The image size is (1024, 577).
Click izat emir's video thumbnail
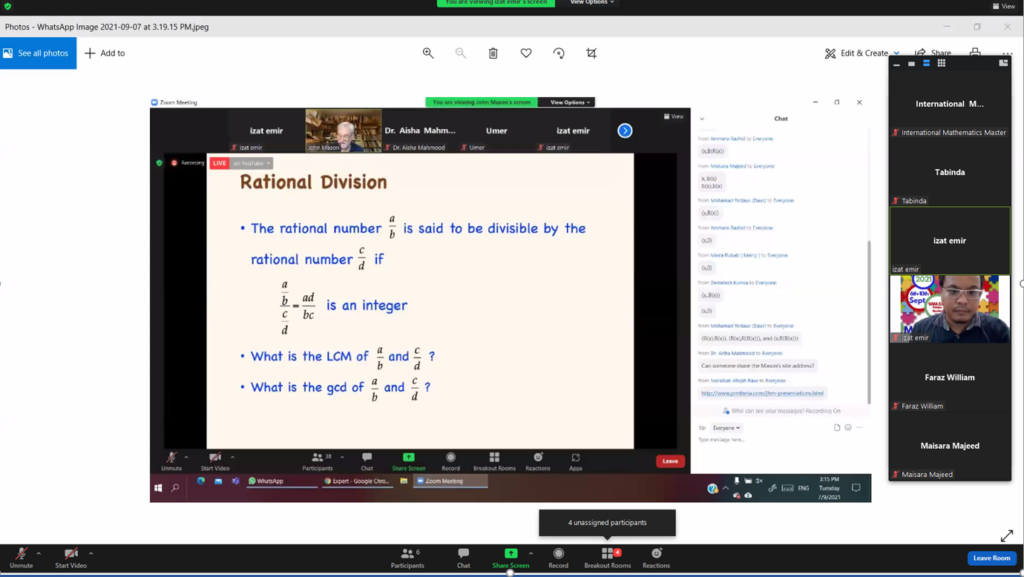pos(950,309)
